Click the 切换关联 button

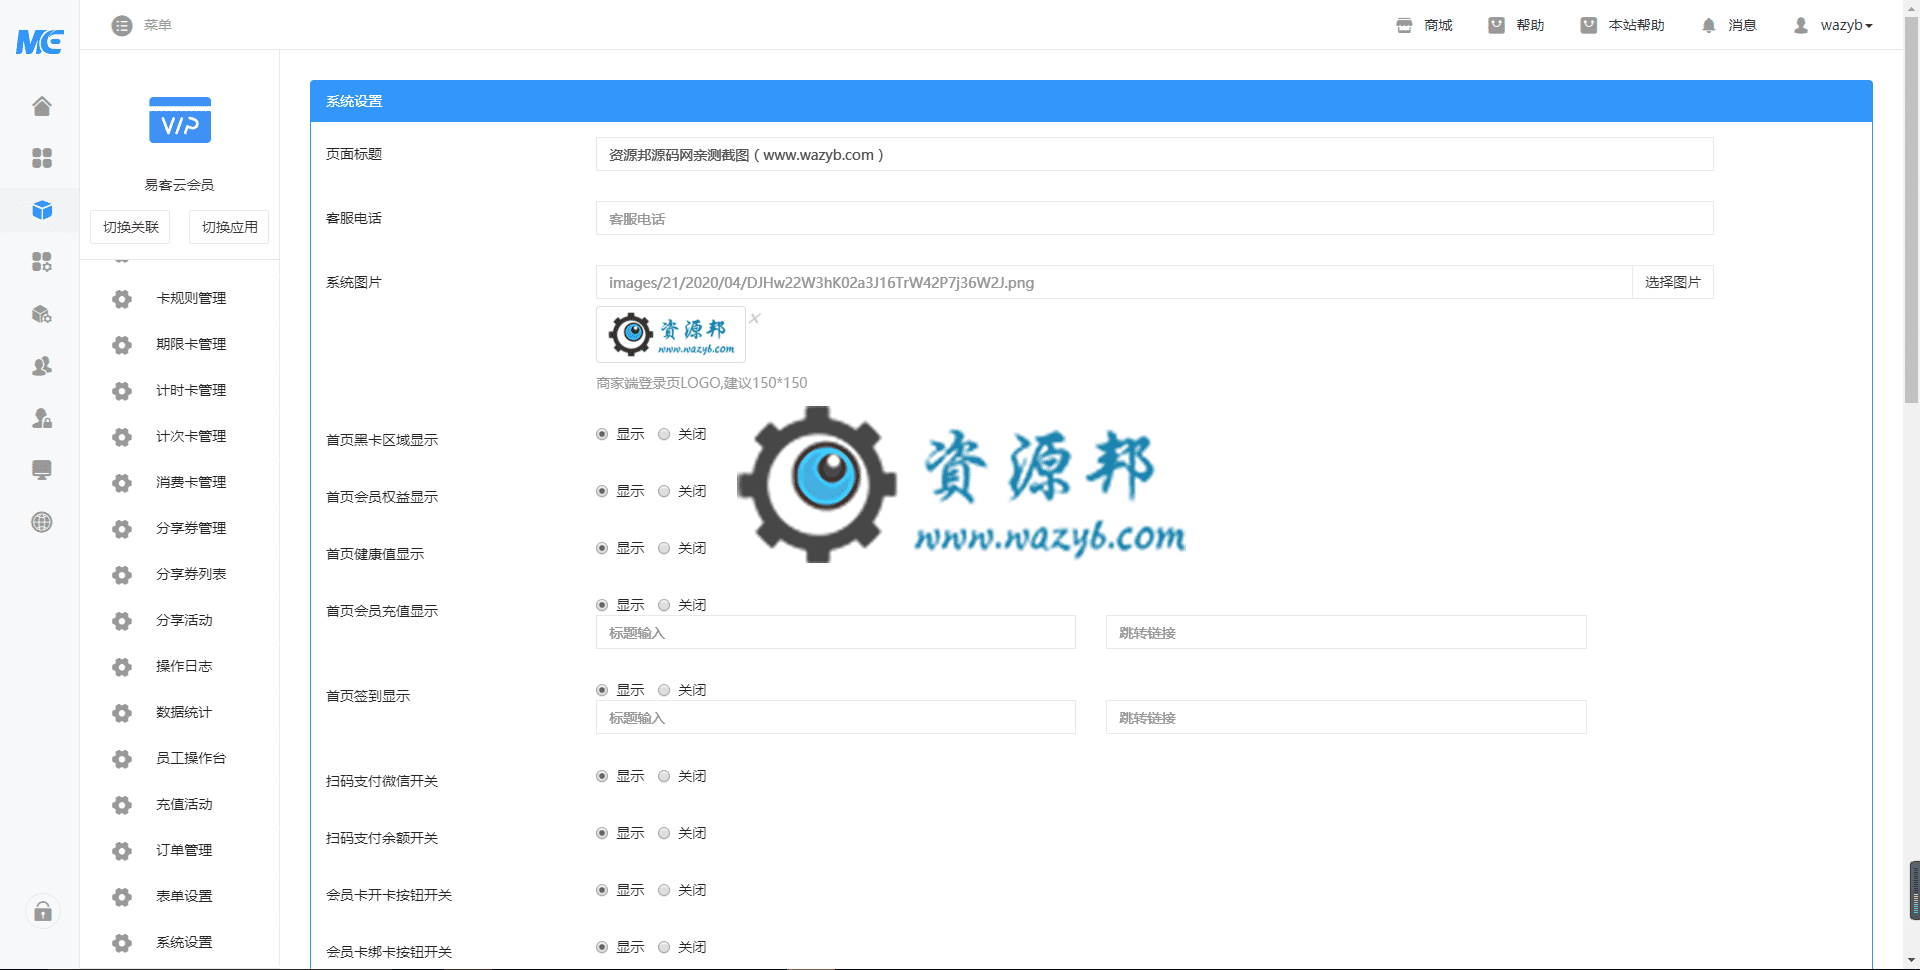point(130,227)
